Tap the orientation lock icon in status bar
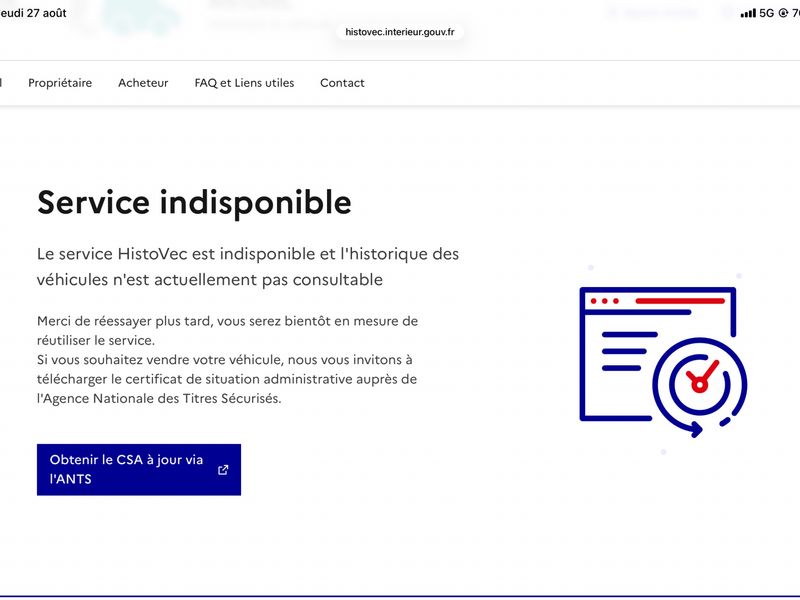 [x=783, y=13]
